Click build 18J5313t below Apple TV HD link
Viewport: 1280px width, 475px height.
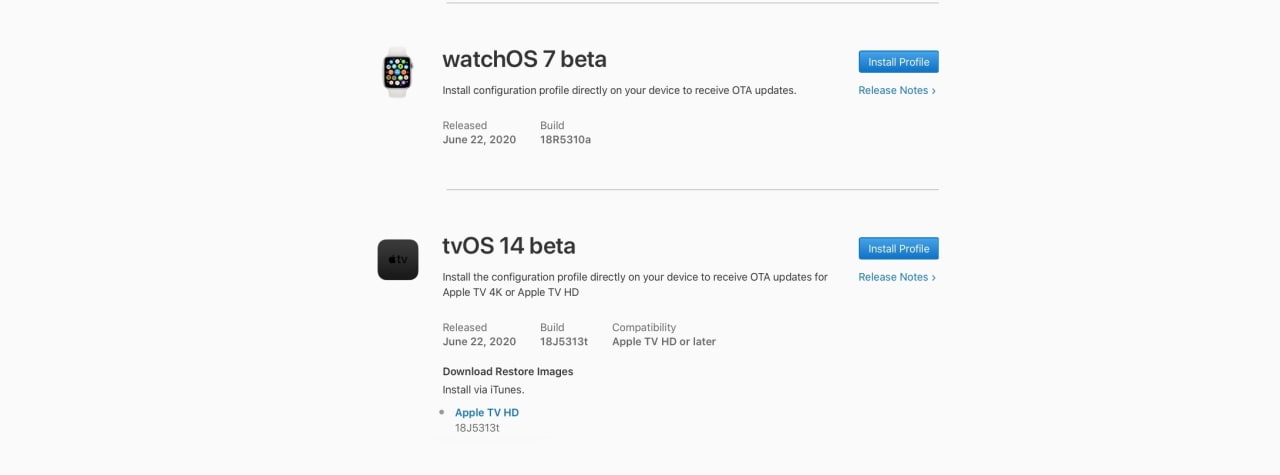[477, 428]
